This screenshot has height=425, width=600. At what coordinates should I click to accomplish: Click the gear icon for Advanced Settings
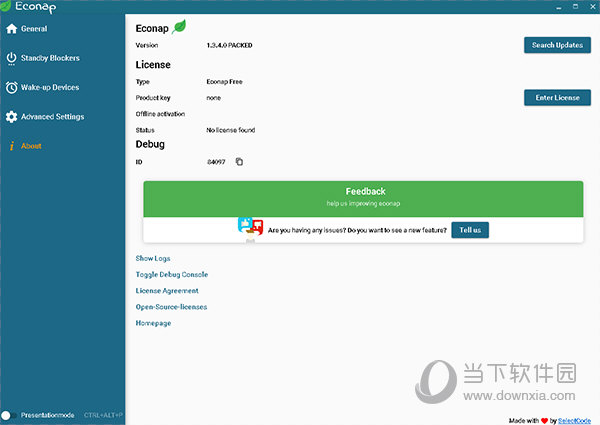tap(11, 117)
